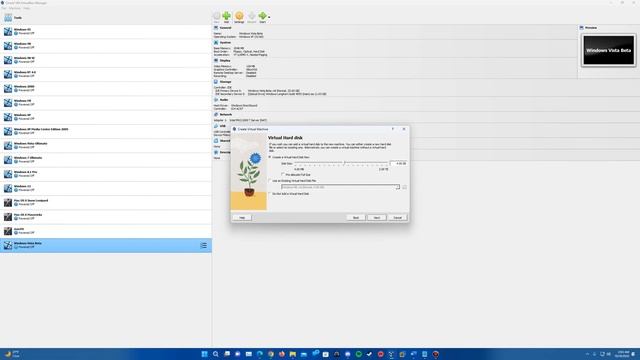The height and width of the screenshot is (360, 640).
Task: Click the Disk Size slider handle
Action: pos(344,163)
